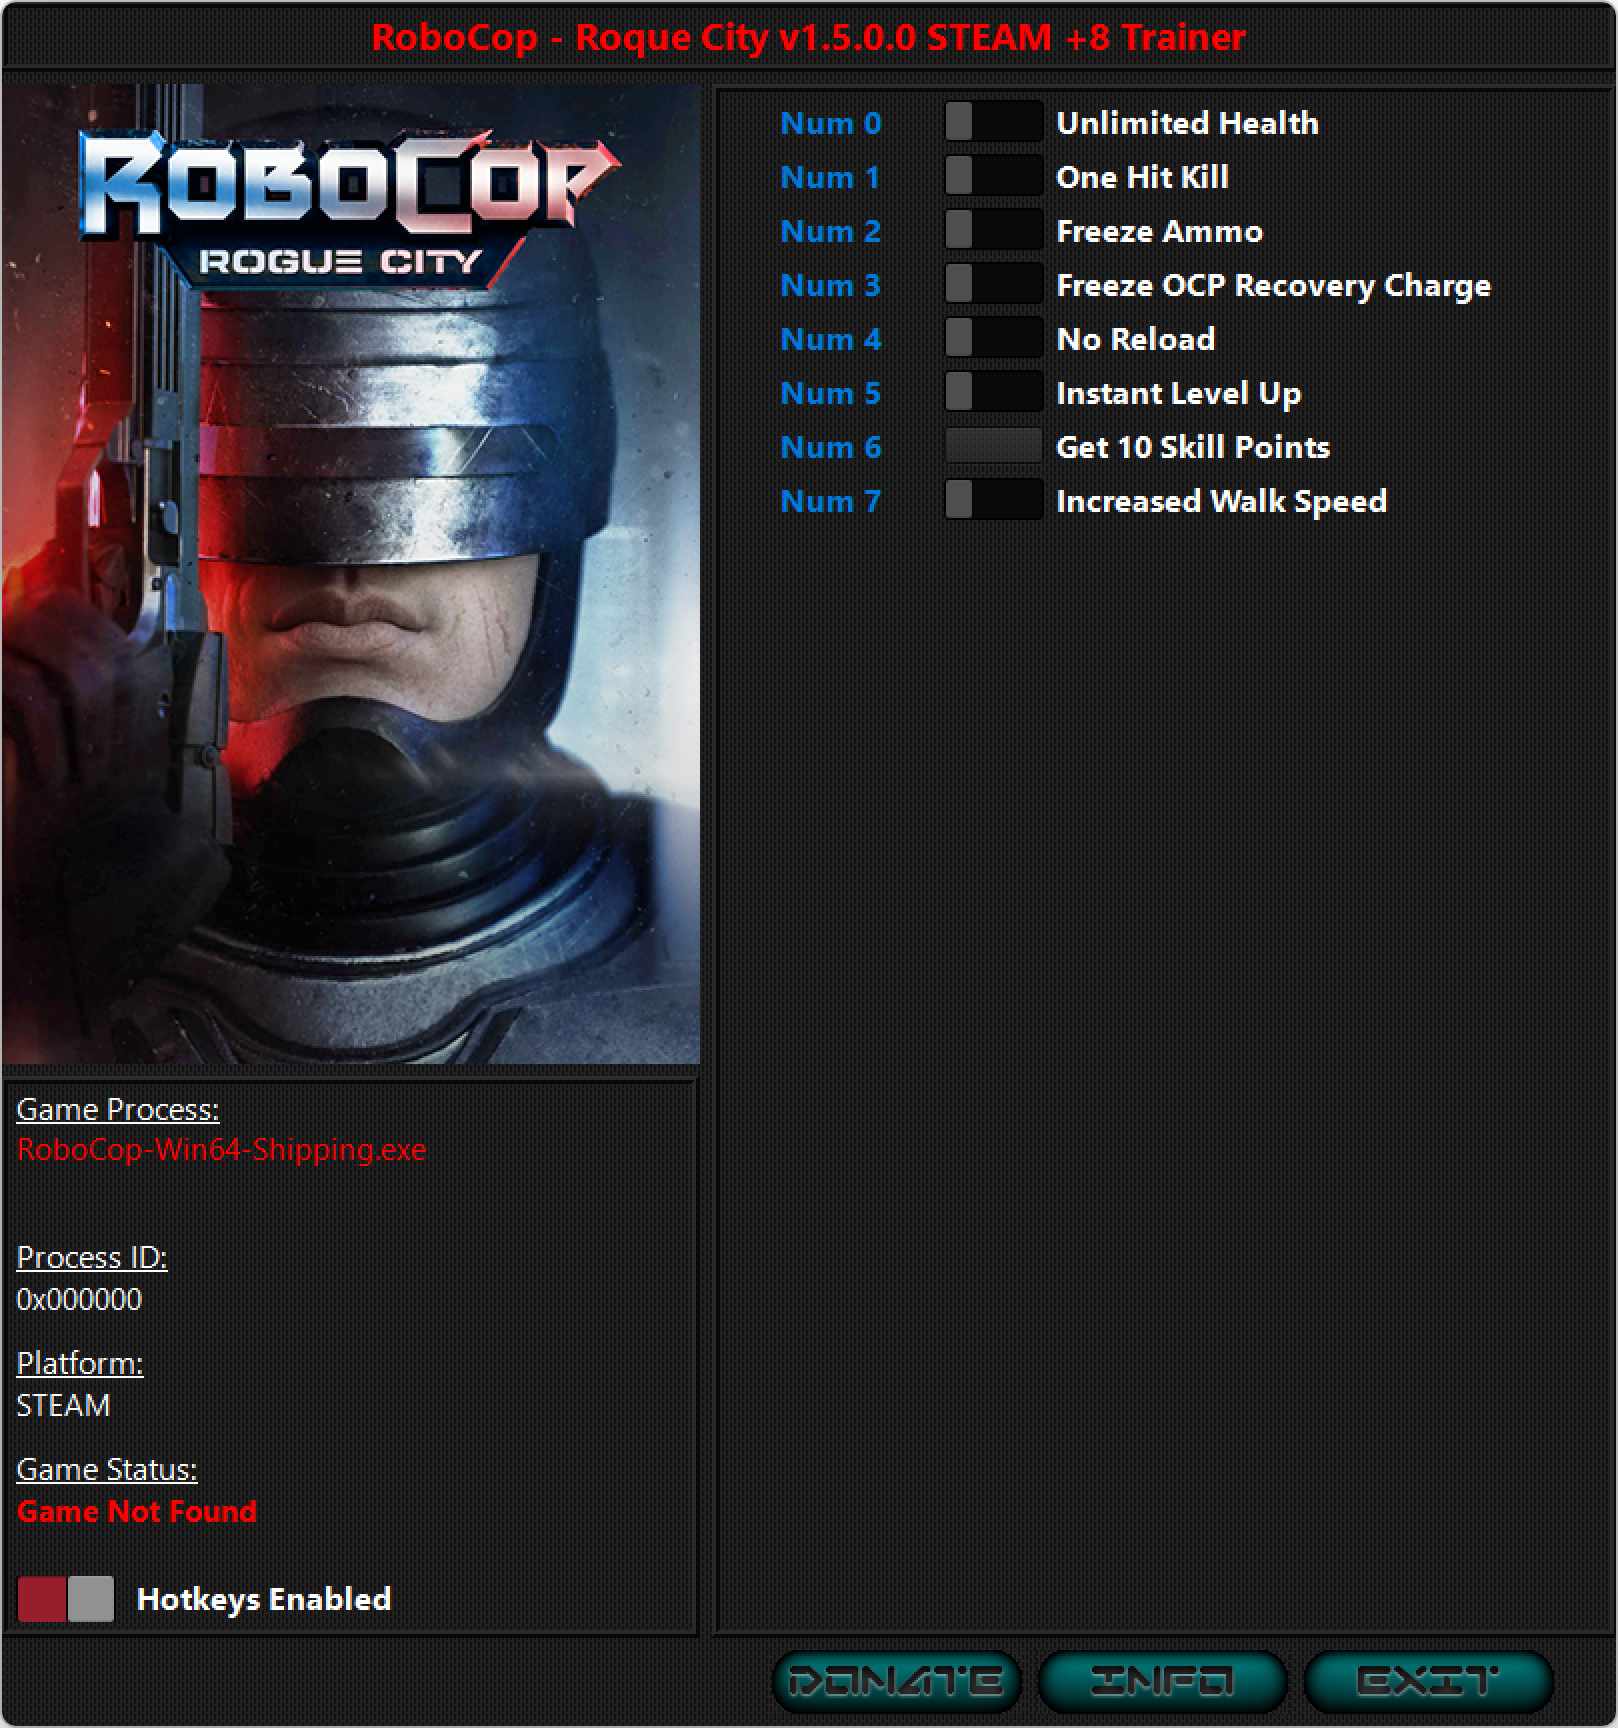Enable the One Hit Kill toggle
Image resolution: width=1618 pixels, height=1728 pixels.
pos(994,177)
